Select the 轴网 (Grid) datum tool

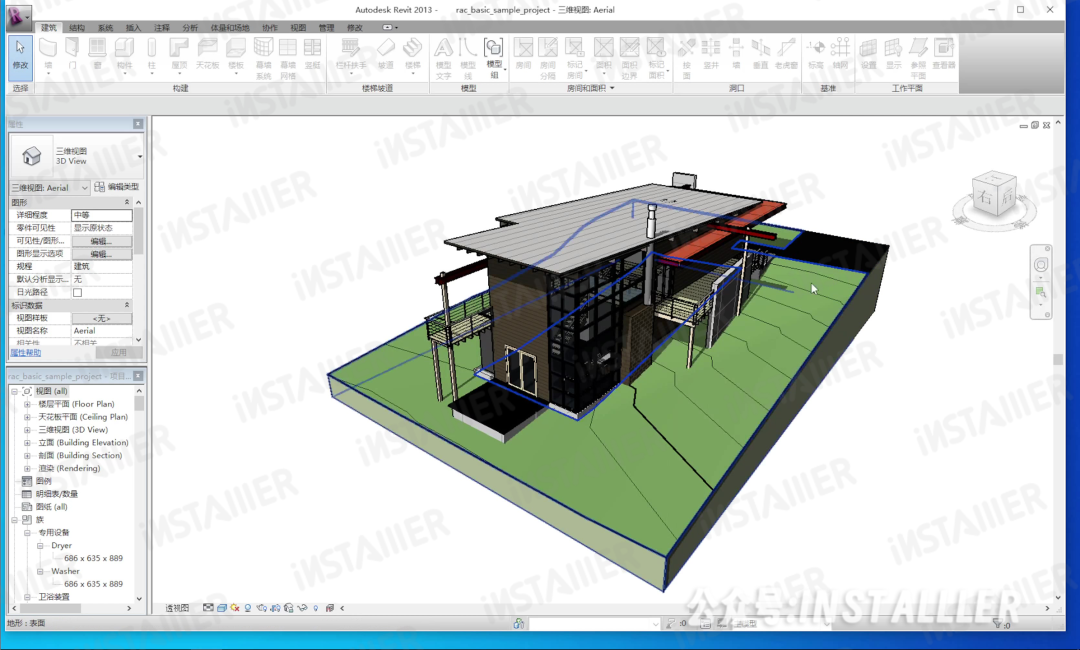point(840,54)
